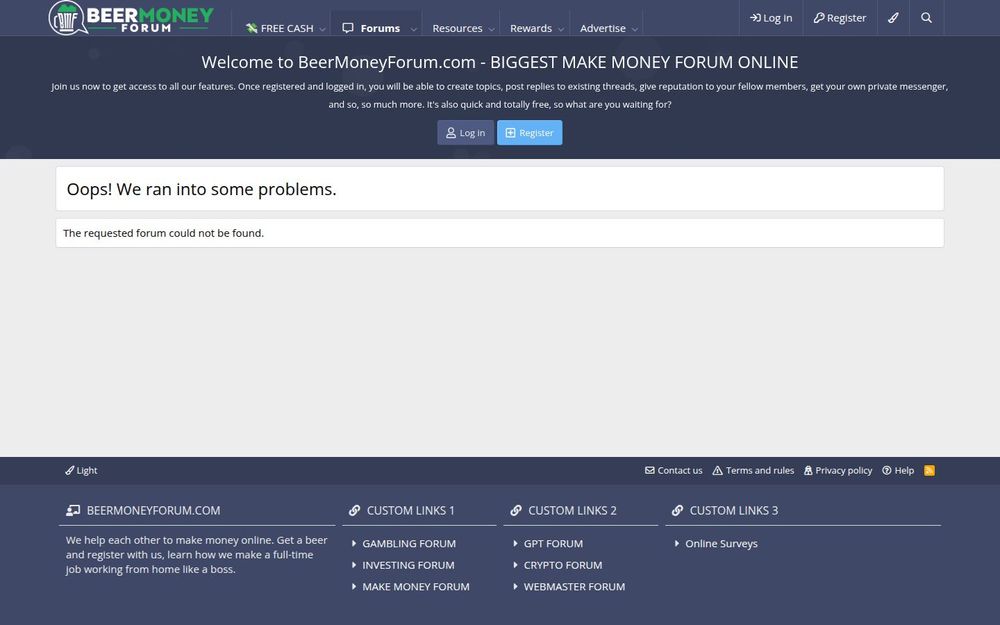Click the Welcome to BeerMoneyForum.com headline

tap(500, 62)
